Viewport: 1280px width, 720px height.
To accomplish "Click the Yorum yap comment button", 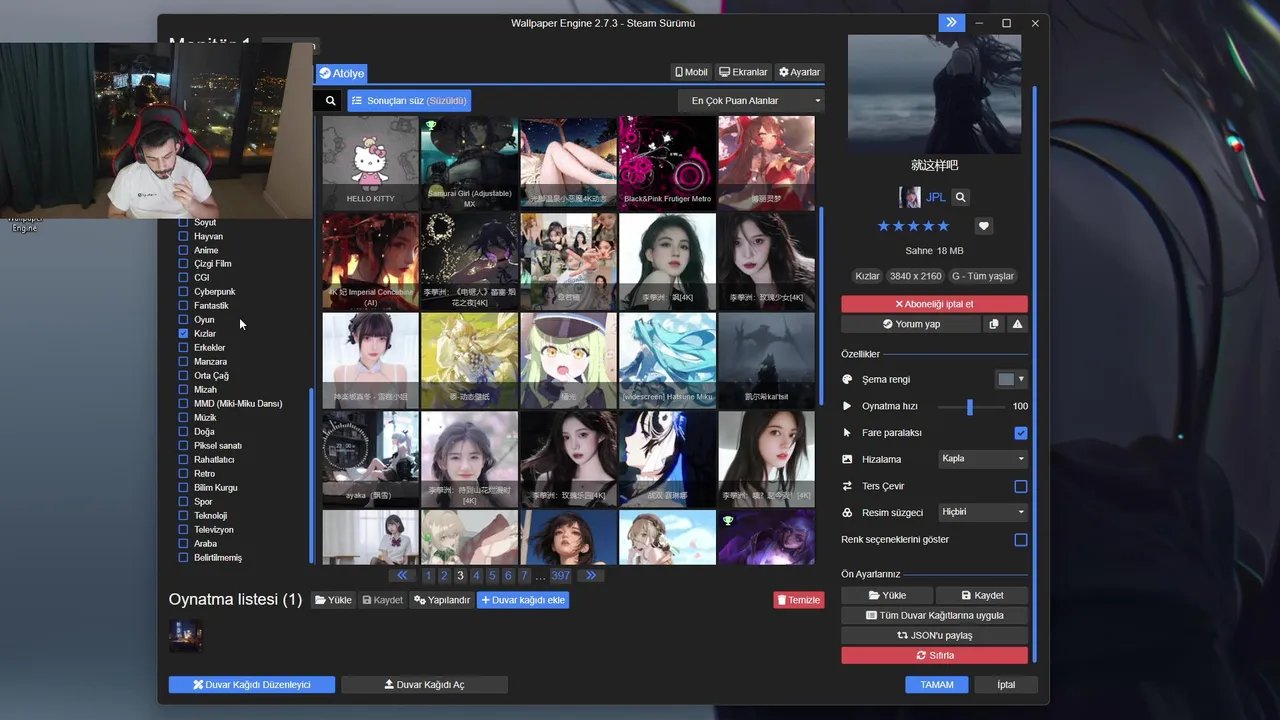I will (x=911, y=324).
